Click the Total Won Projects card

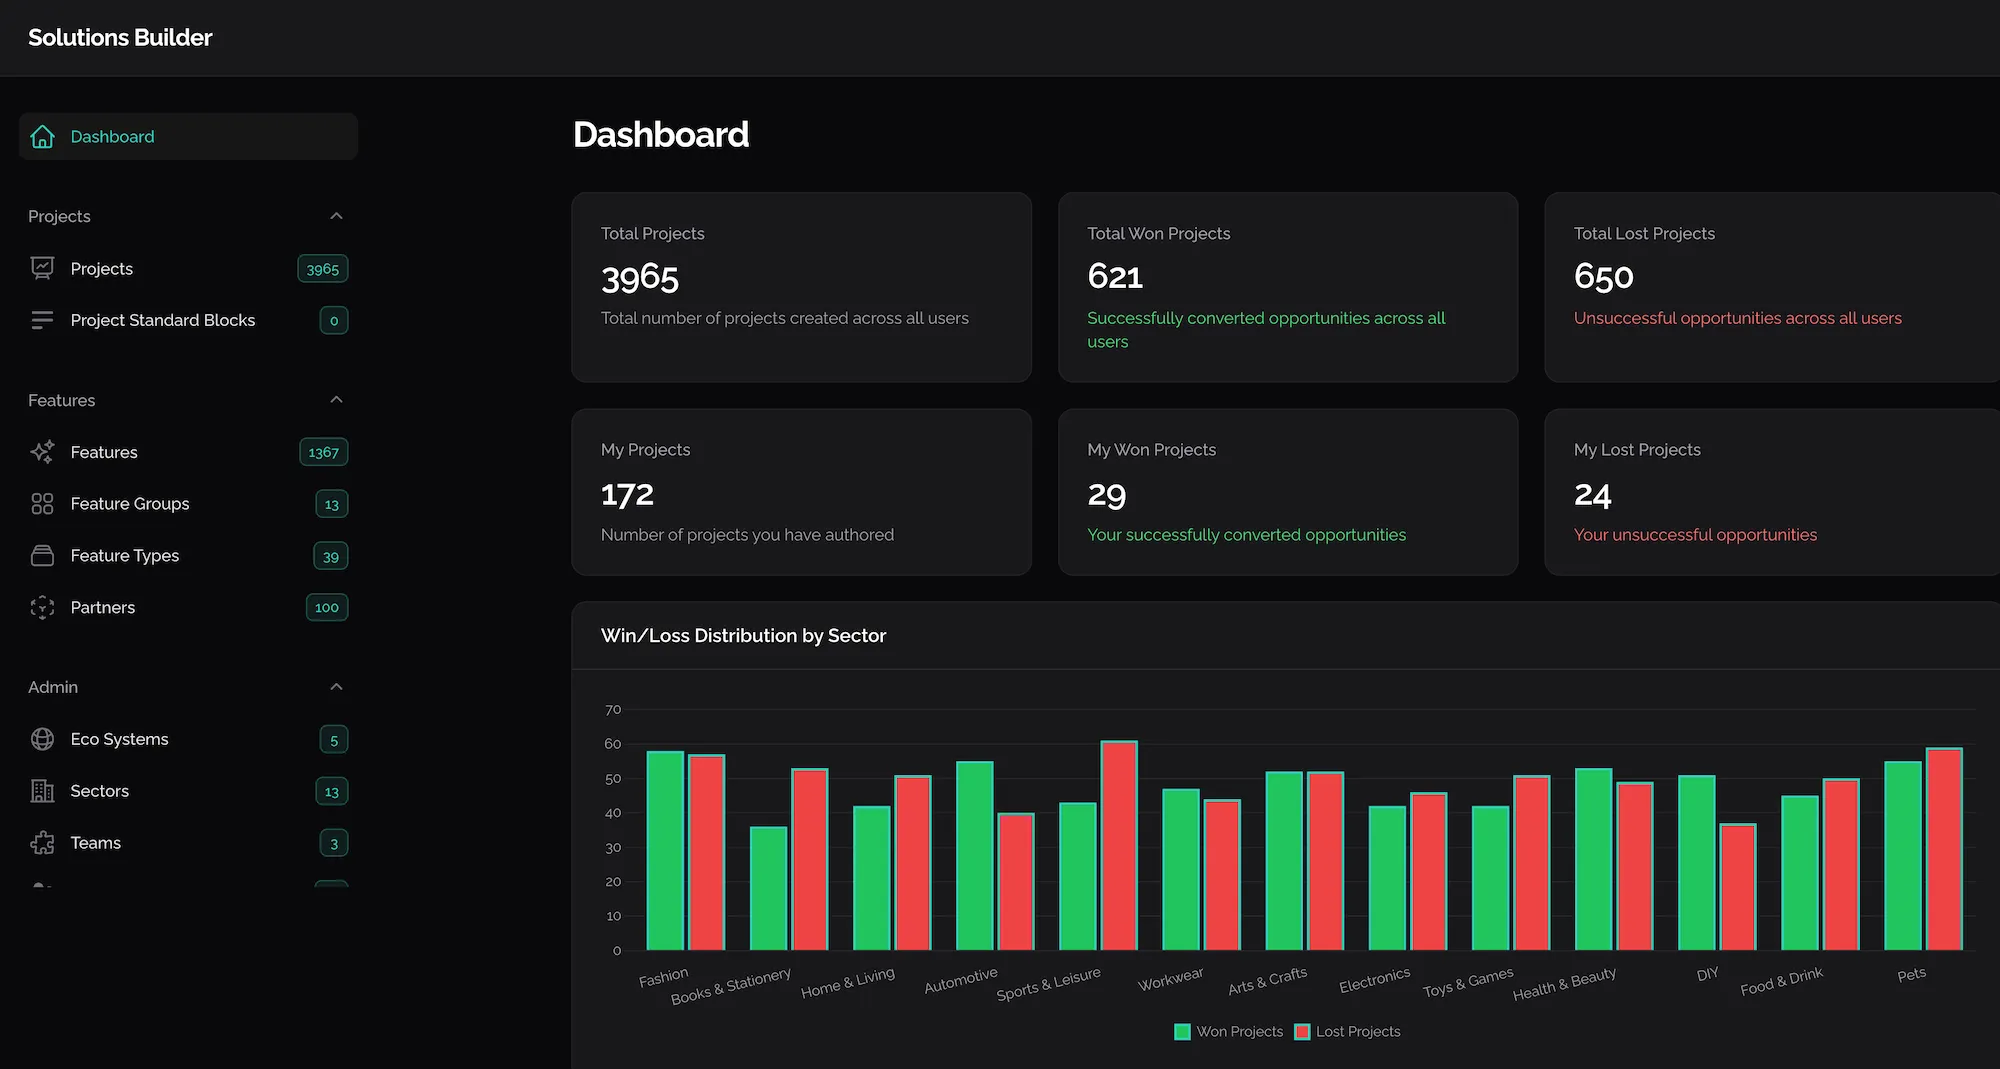click(x=1288, y=287)
